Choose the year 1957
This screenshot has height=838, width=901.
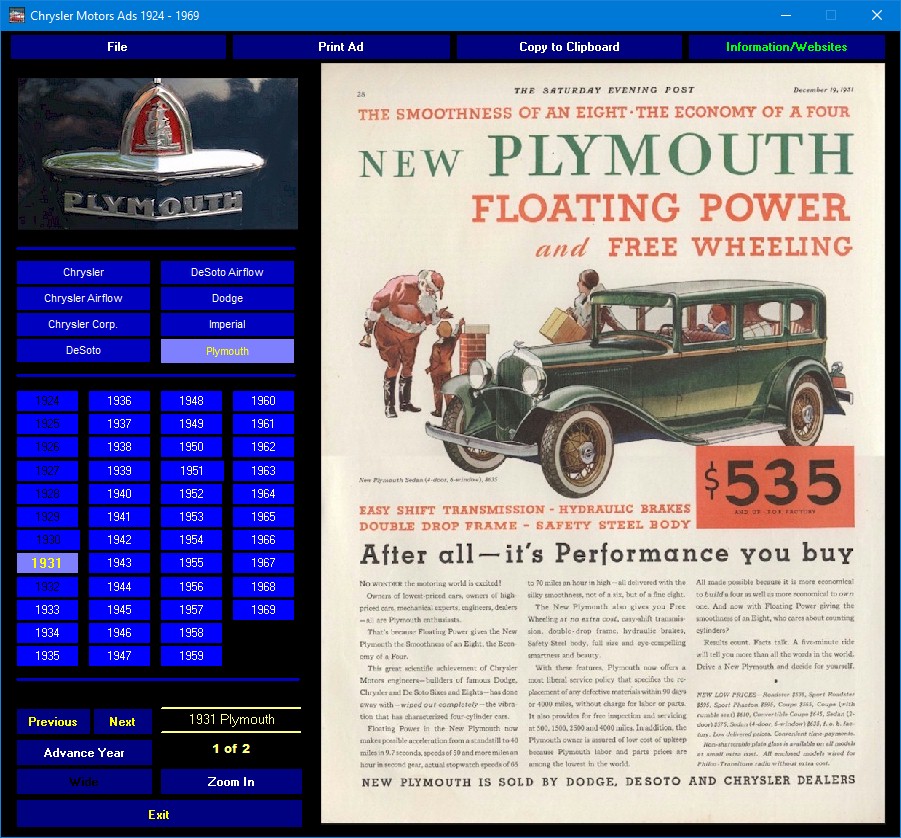[191, 610]
